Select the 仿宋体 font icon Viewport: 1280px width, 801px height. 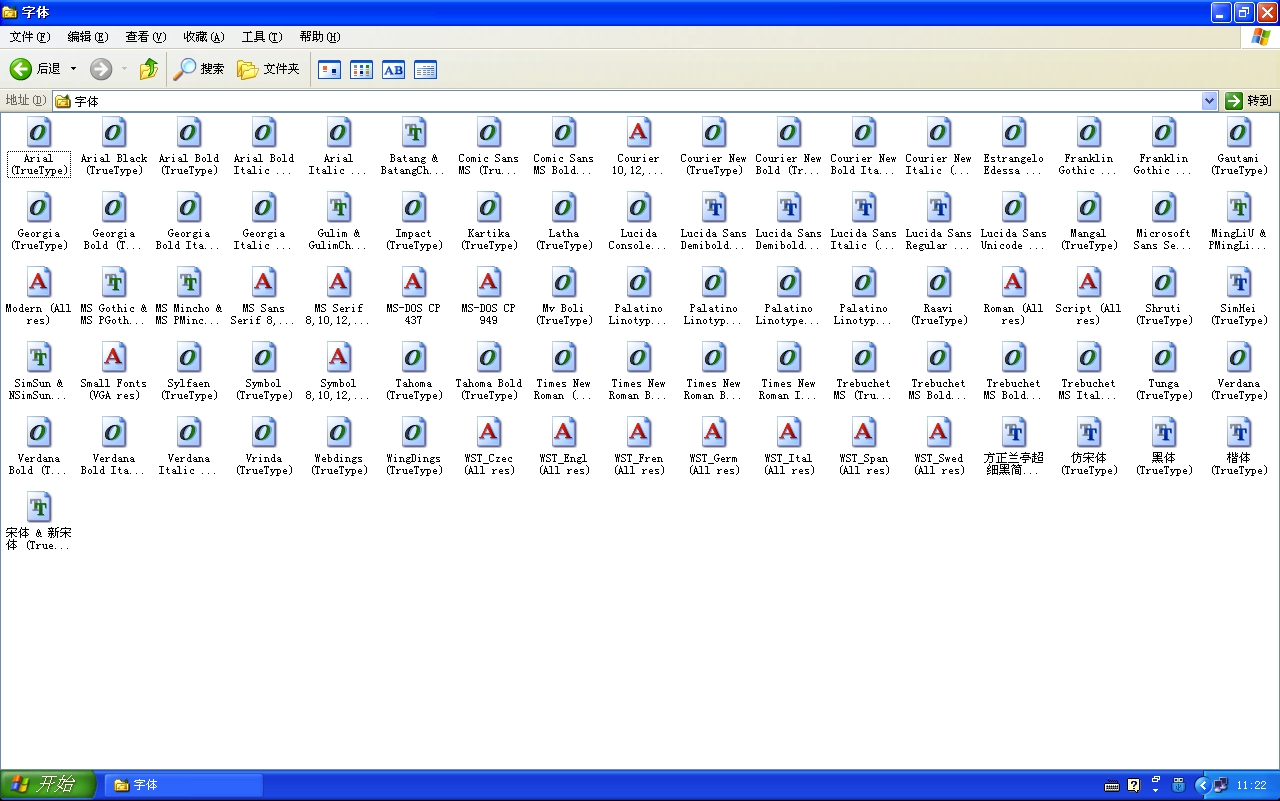coord(1089,432)
